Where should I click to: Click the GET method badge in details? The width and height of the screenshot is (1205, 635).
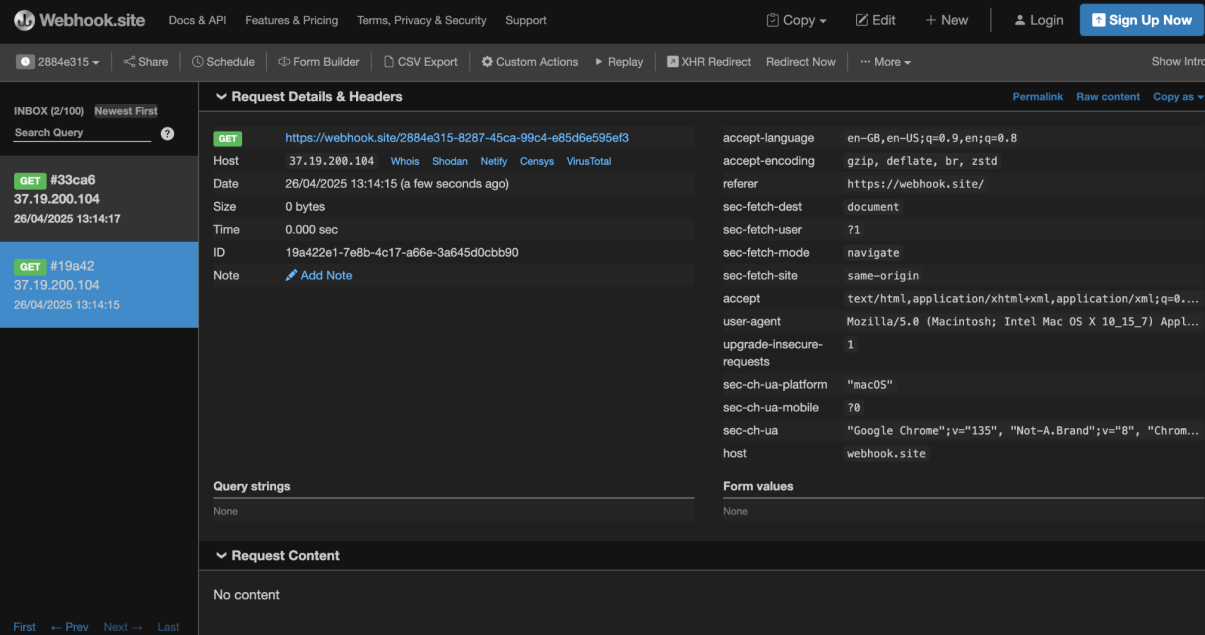pos(228,139)
